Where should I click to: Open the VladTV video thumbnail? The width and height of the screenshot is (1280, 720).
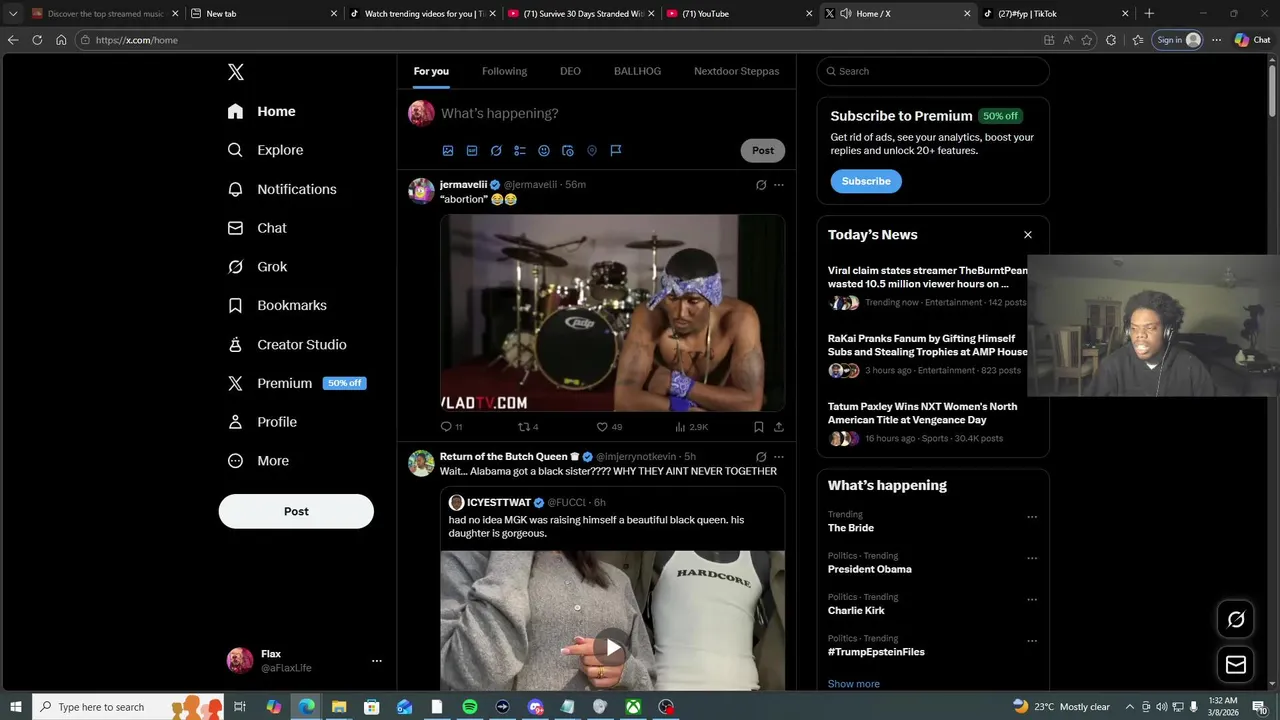pyautogui.click(x=612, y=313)
